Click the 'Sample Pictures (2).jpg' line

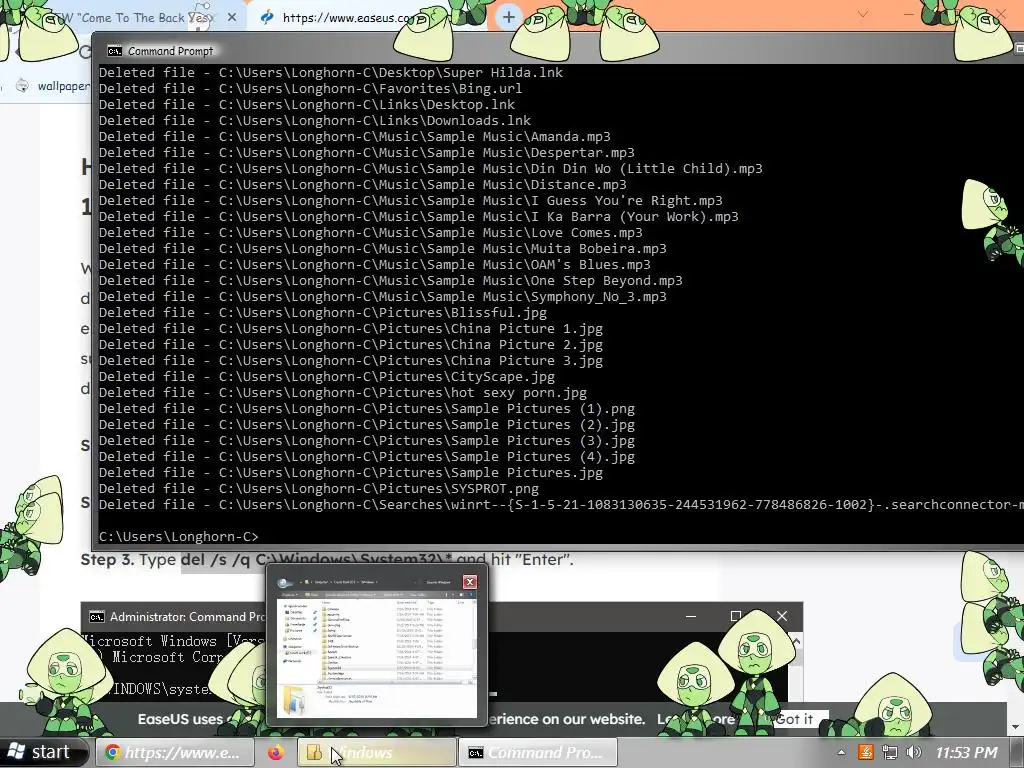(x=366, y=424)
